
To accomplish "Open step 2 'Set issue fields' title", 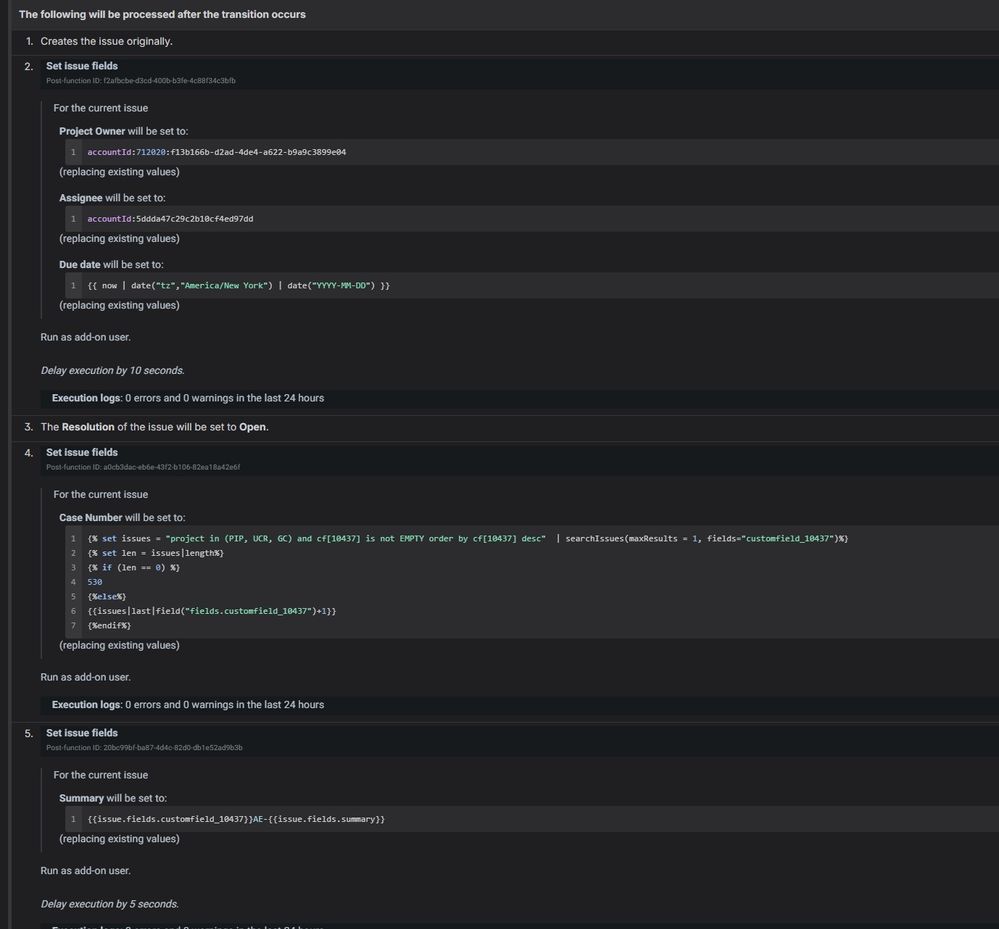I will coord(82,66).
